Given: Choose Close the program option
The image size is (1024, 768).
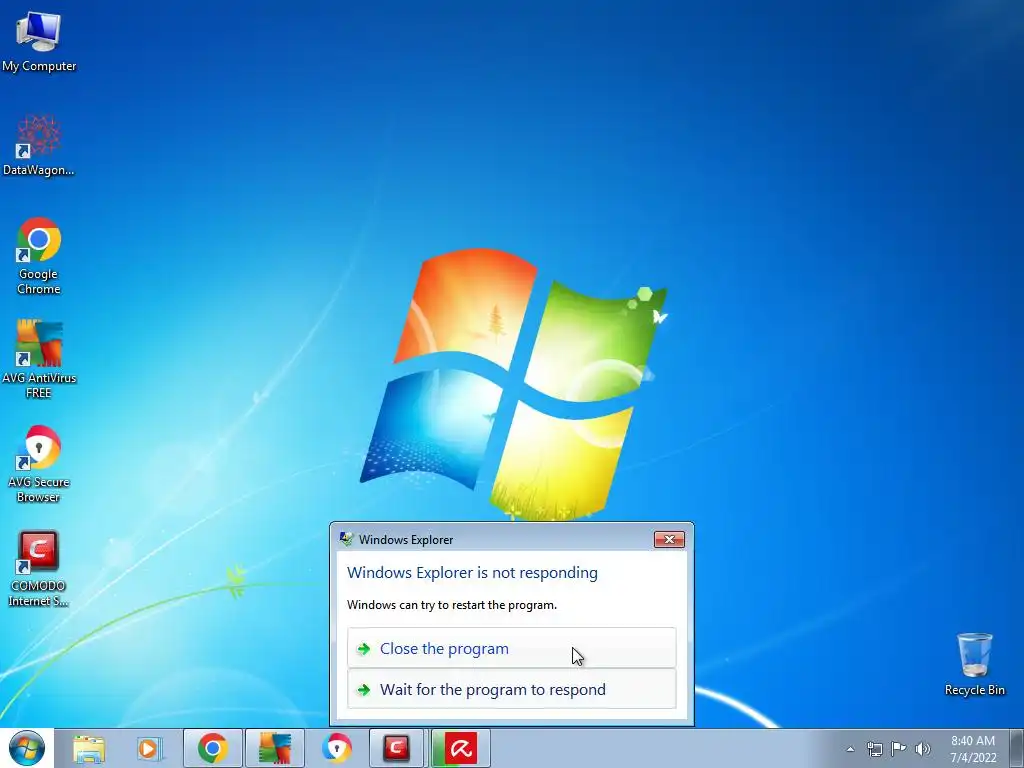Looking at the screenshot, I should click(511, 648).
